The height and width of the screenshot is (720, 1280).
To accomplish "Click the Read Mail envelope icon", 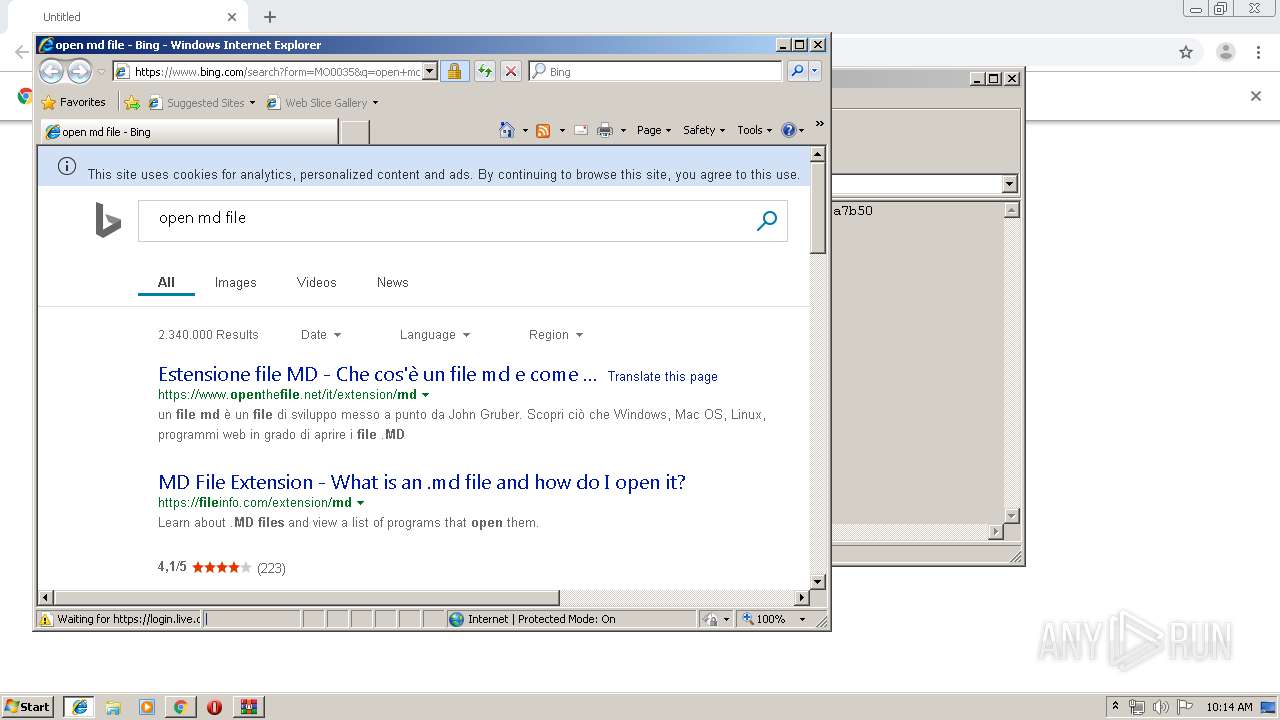I will (x=580, y=130).
